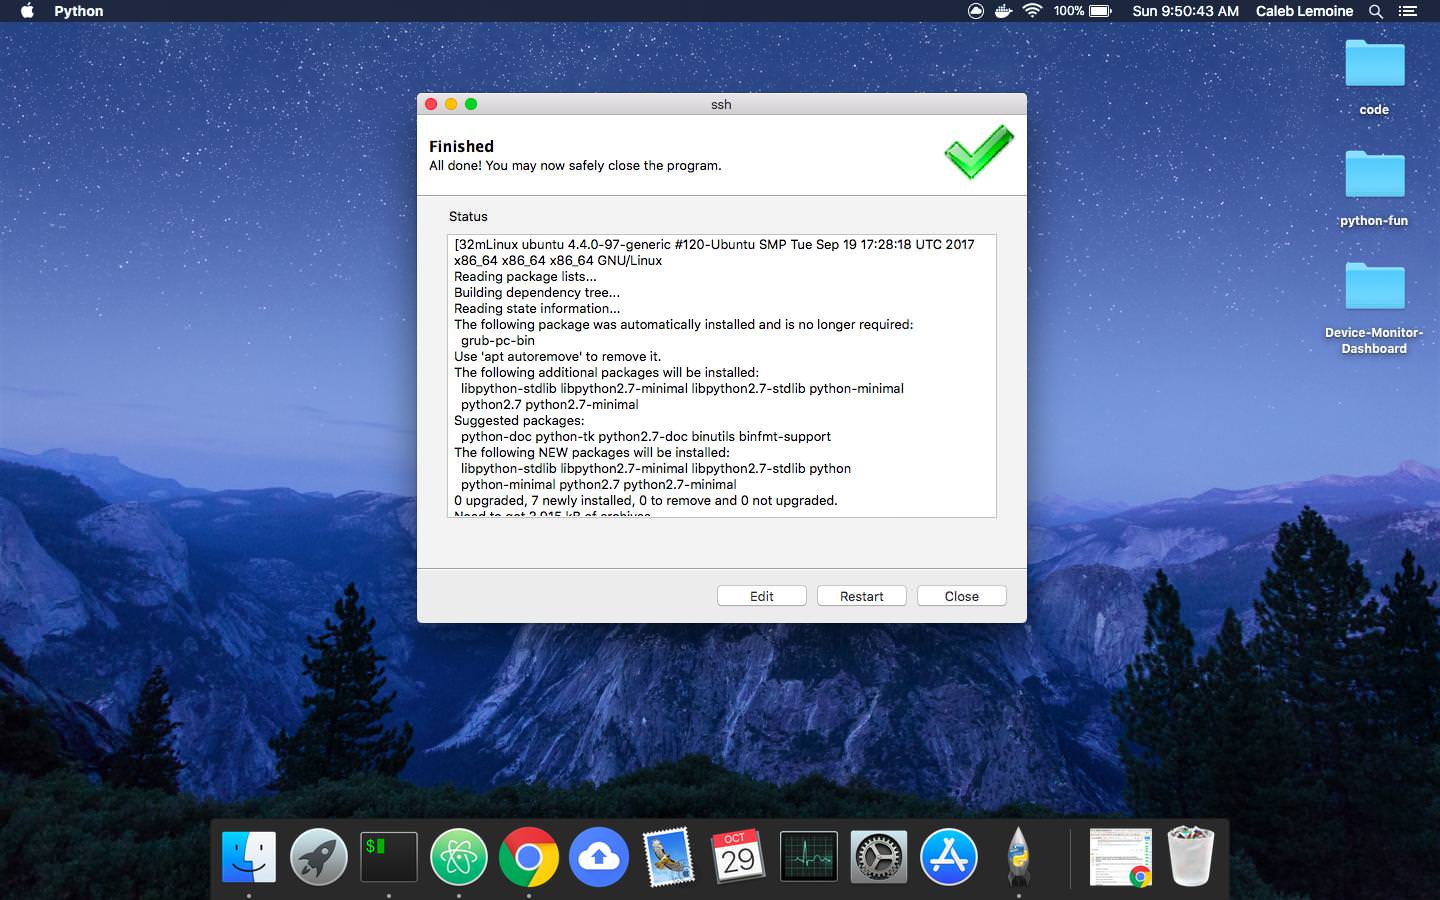Click the 'grub-pc-bin' line in status log

(x=498, y=340)
